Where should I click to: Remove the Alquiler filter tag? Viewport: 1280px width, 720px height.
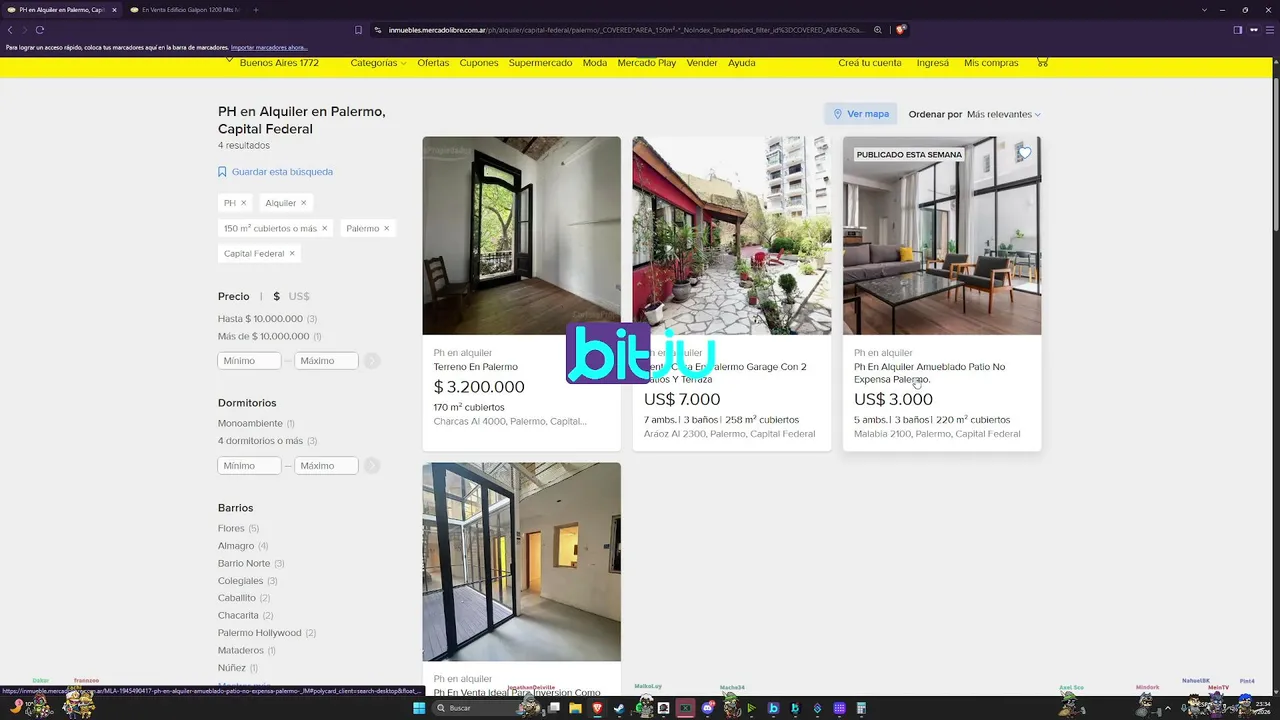pyautogui.click(x=304, y=203)
